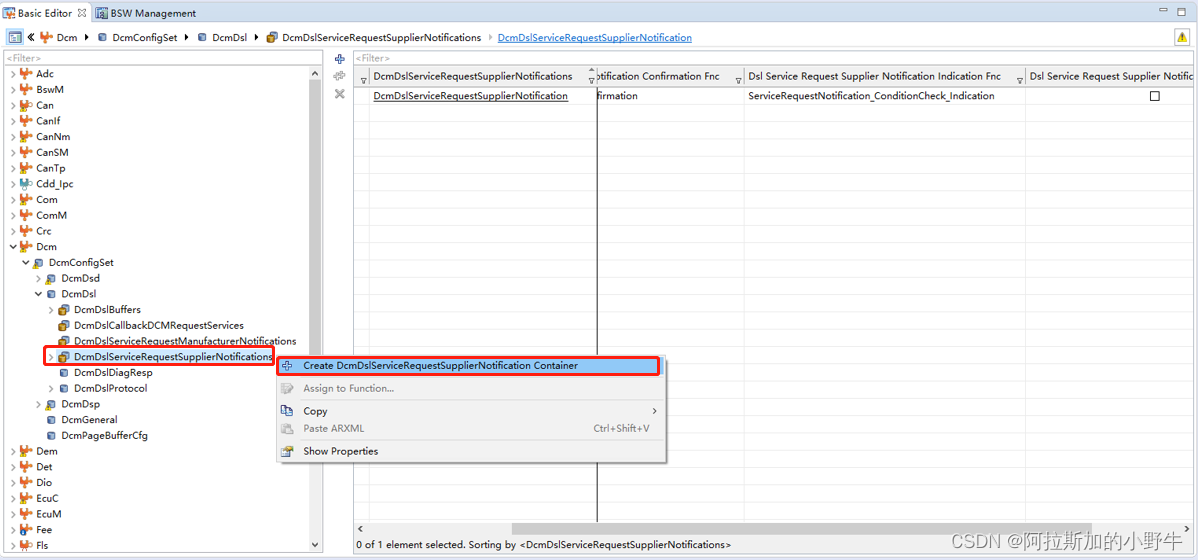Expand the CanIf tree node

pyautogui.click(x=13, y=121)
